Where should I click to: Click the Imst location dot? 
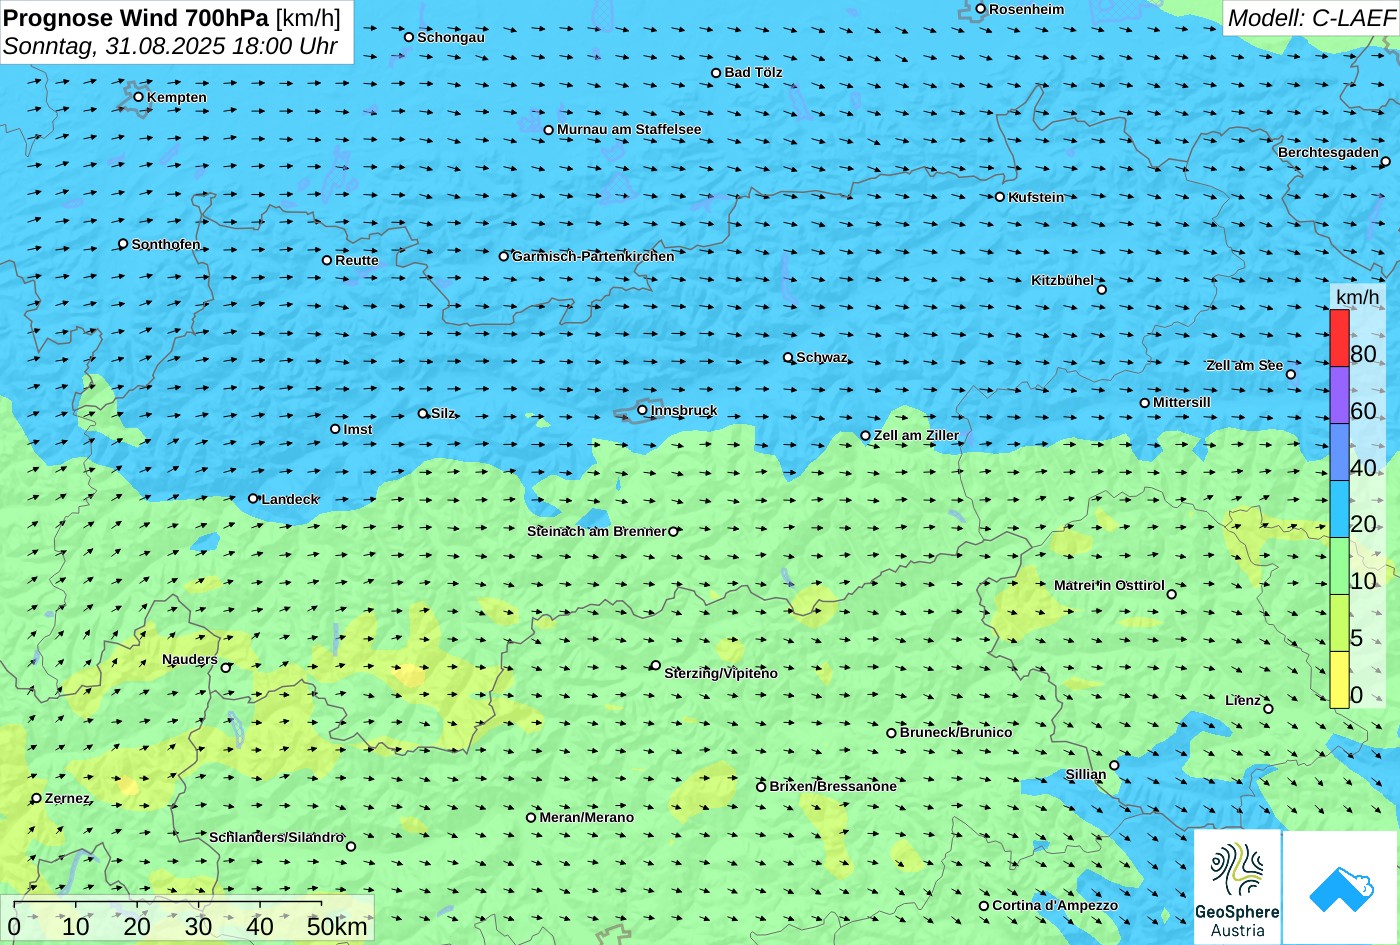click(335, 429)
